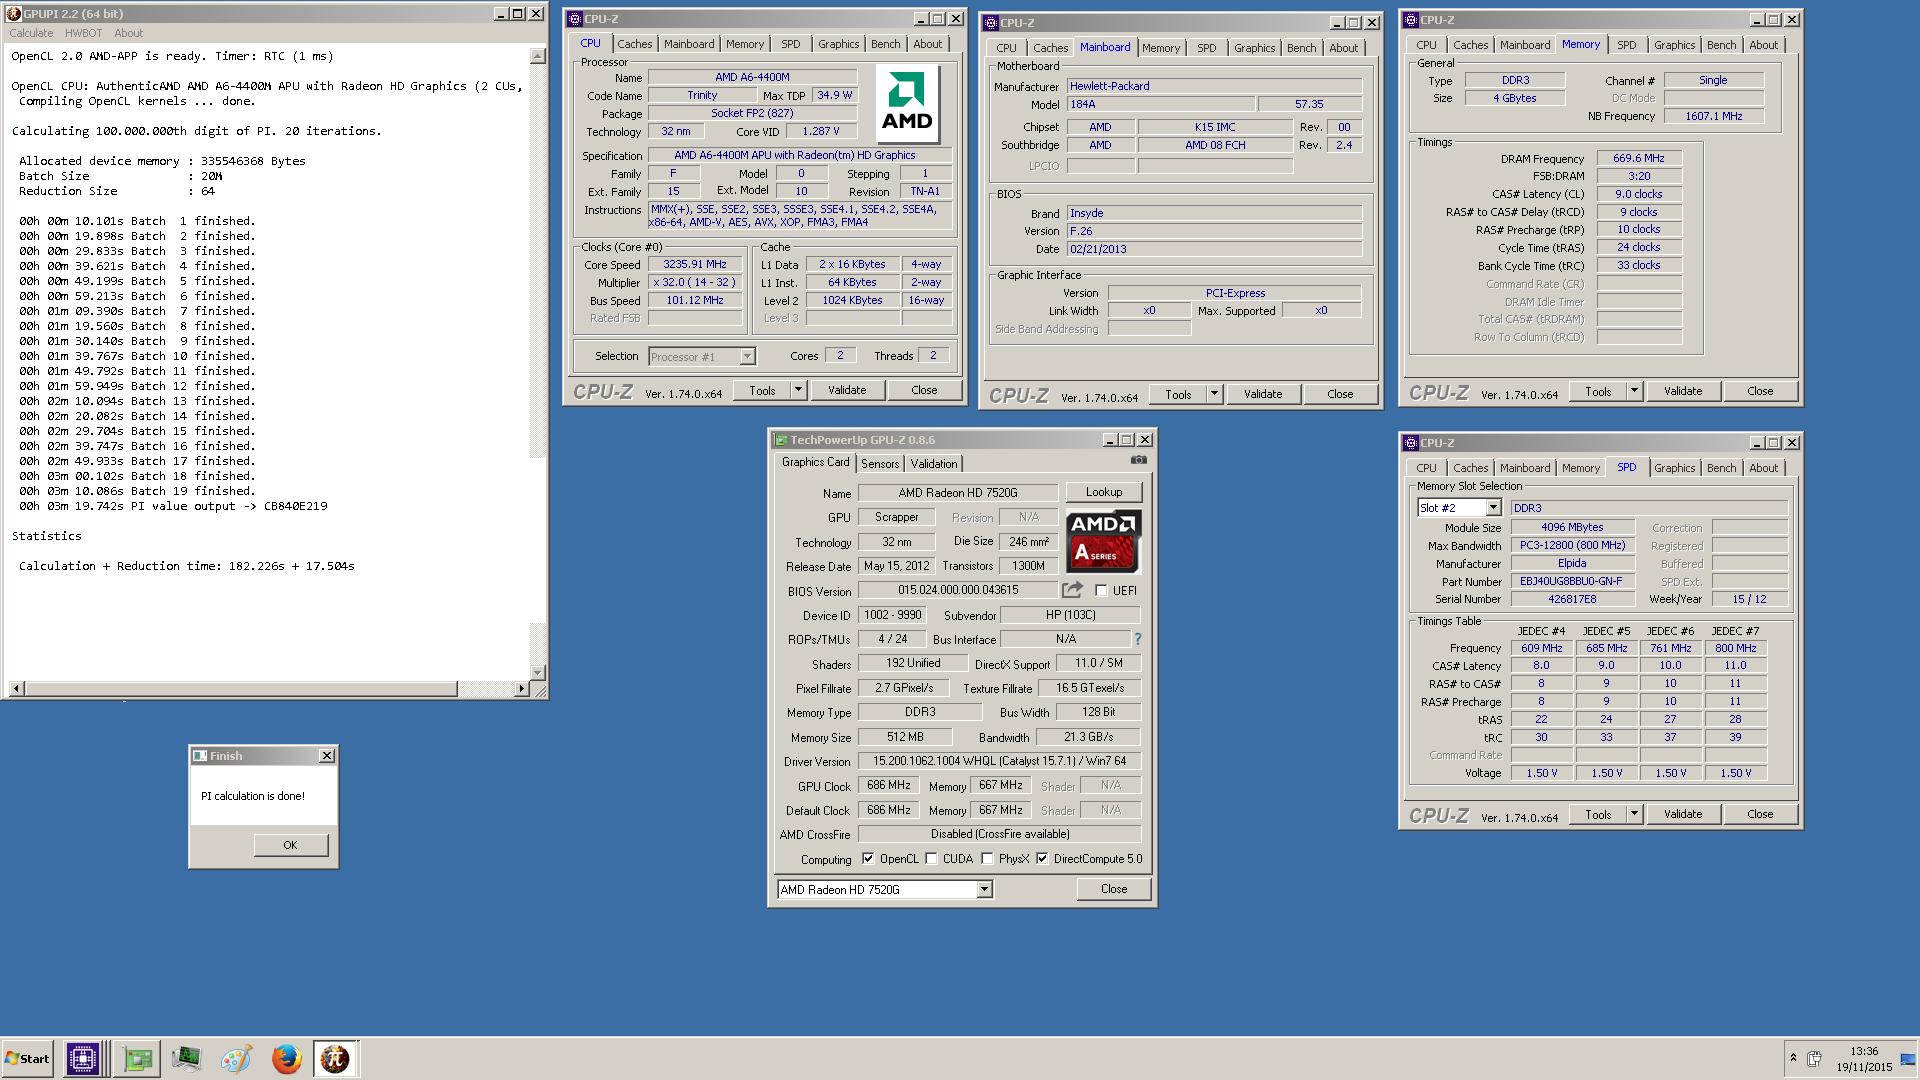Open the HWBOT menu in GPUPI
Viewport: 1920px width, 1080px height.
84,33
